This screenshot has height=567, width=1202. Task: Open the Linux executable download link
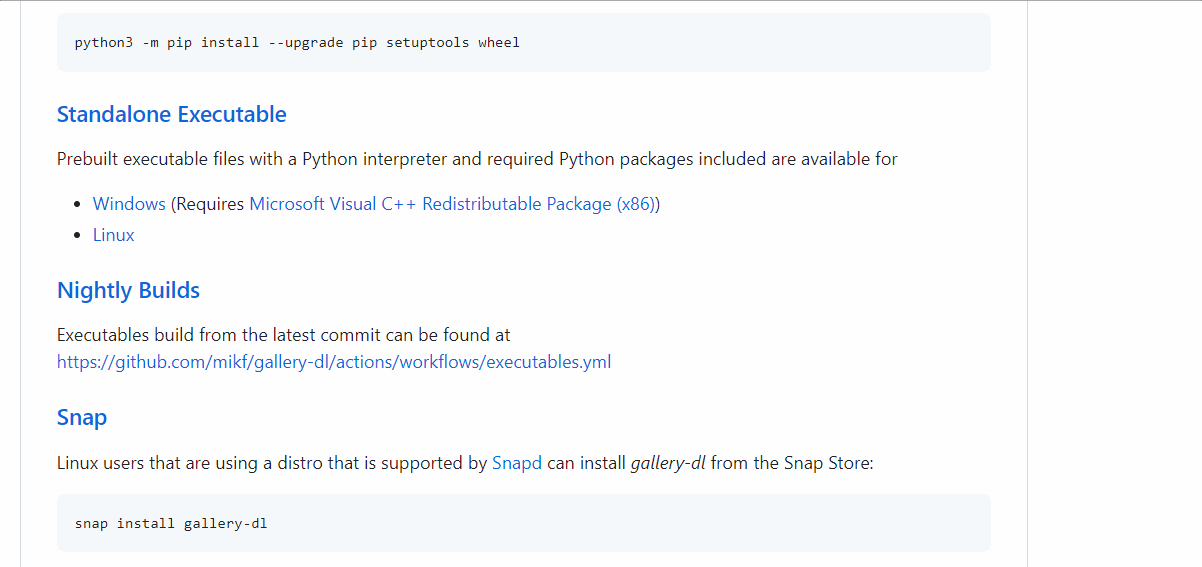point(113,235)
